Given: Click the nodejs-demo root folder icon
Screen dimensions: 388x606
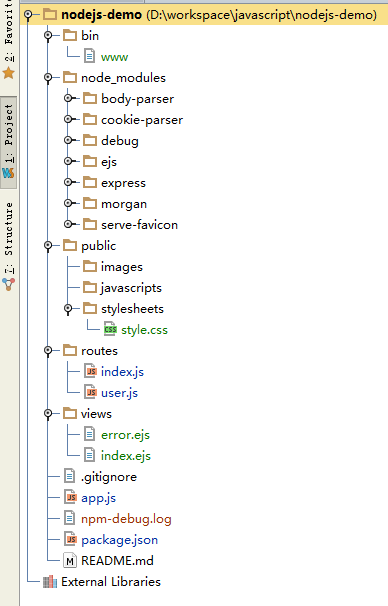Looking at the screenshot, I should click(x=49, y=15).
